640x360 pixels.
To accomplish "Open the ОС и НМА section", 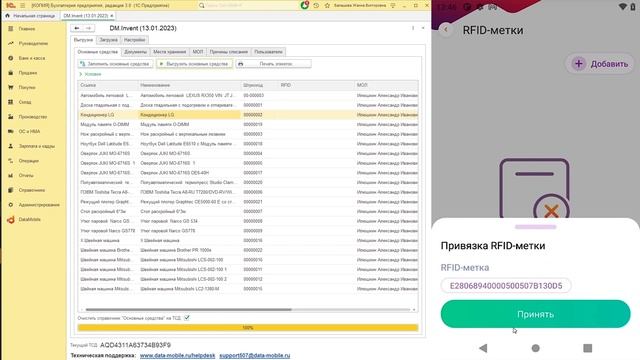I will [x=29, y=131].
